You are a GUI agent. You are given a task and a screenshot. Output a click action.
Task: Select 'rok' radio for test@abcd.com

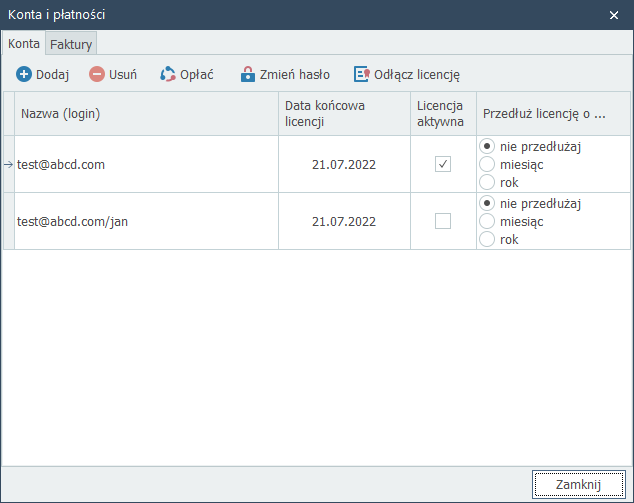click(x=487, y=182)
